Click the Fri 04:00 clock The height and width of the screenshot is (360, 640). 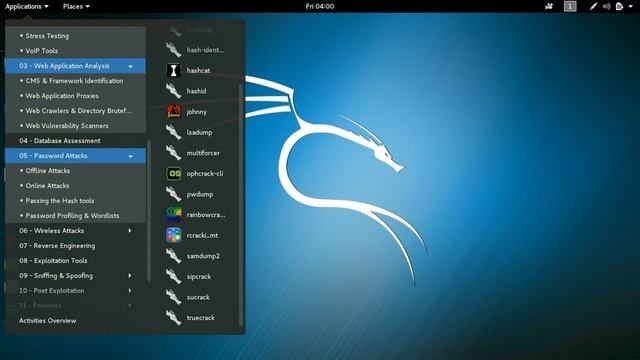click(320, 6)
